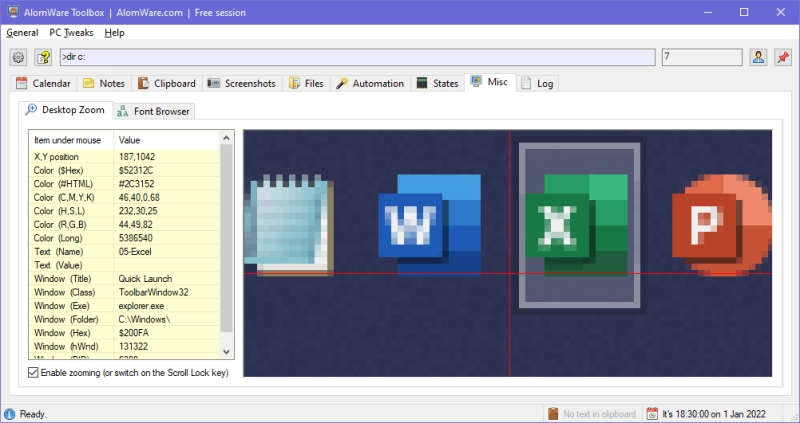Screen dimensions: 800x423
Task: Click the AlomWare app icon in title bar
Action: [13, 12]
